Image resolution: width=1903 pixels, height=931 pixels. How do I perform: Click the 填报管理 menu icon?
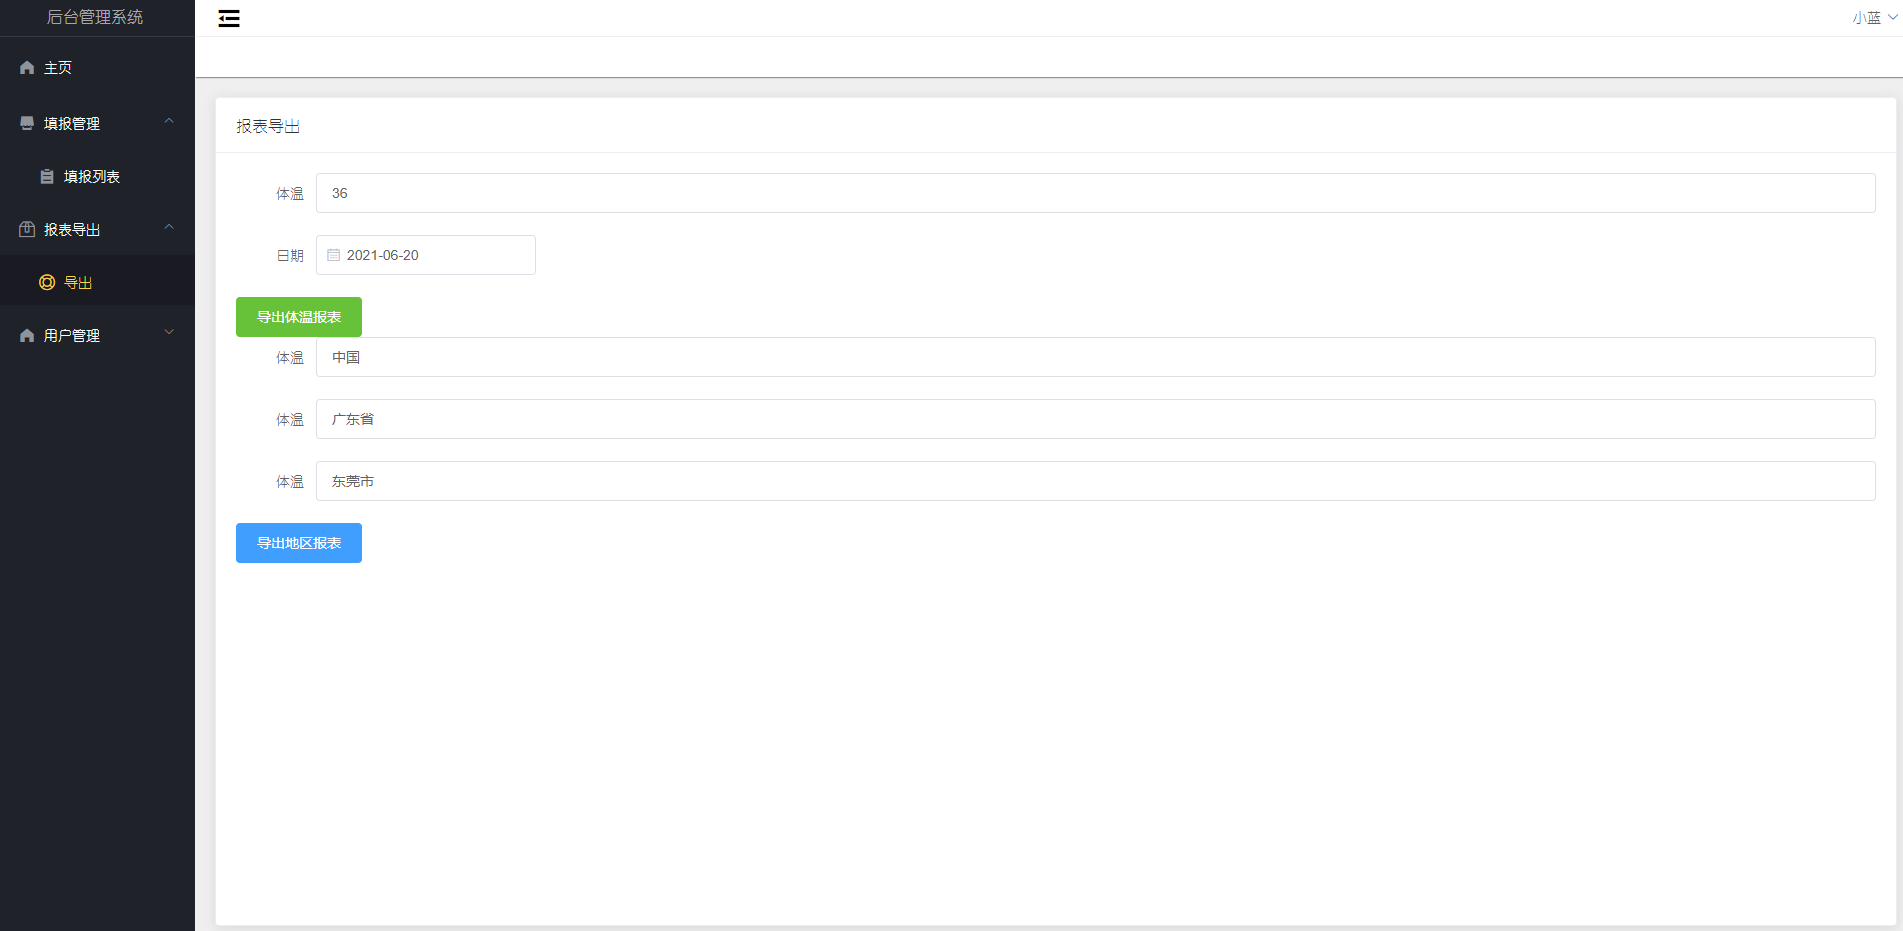[x=27, y=123]
